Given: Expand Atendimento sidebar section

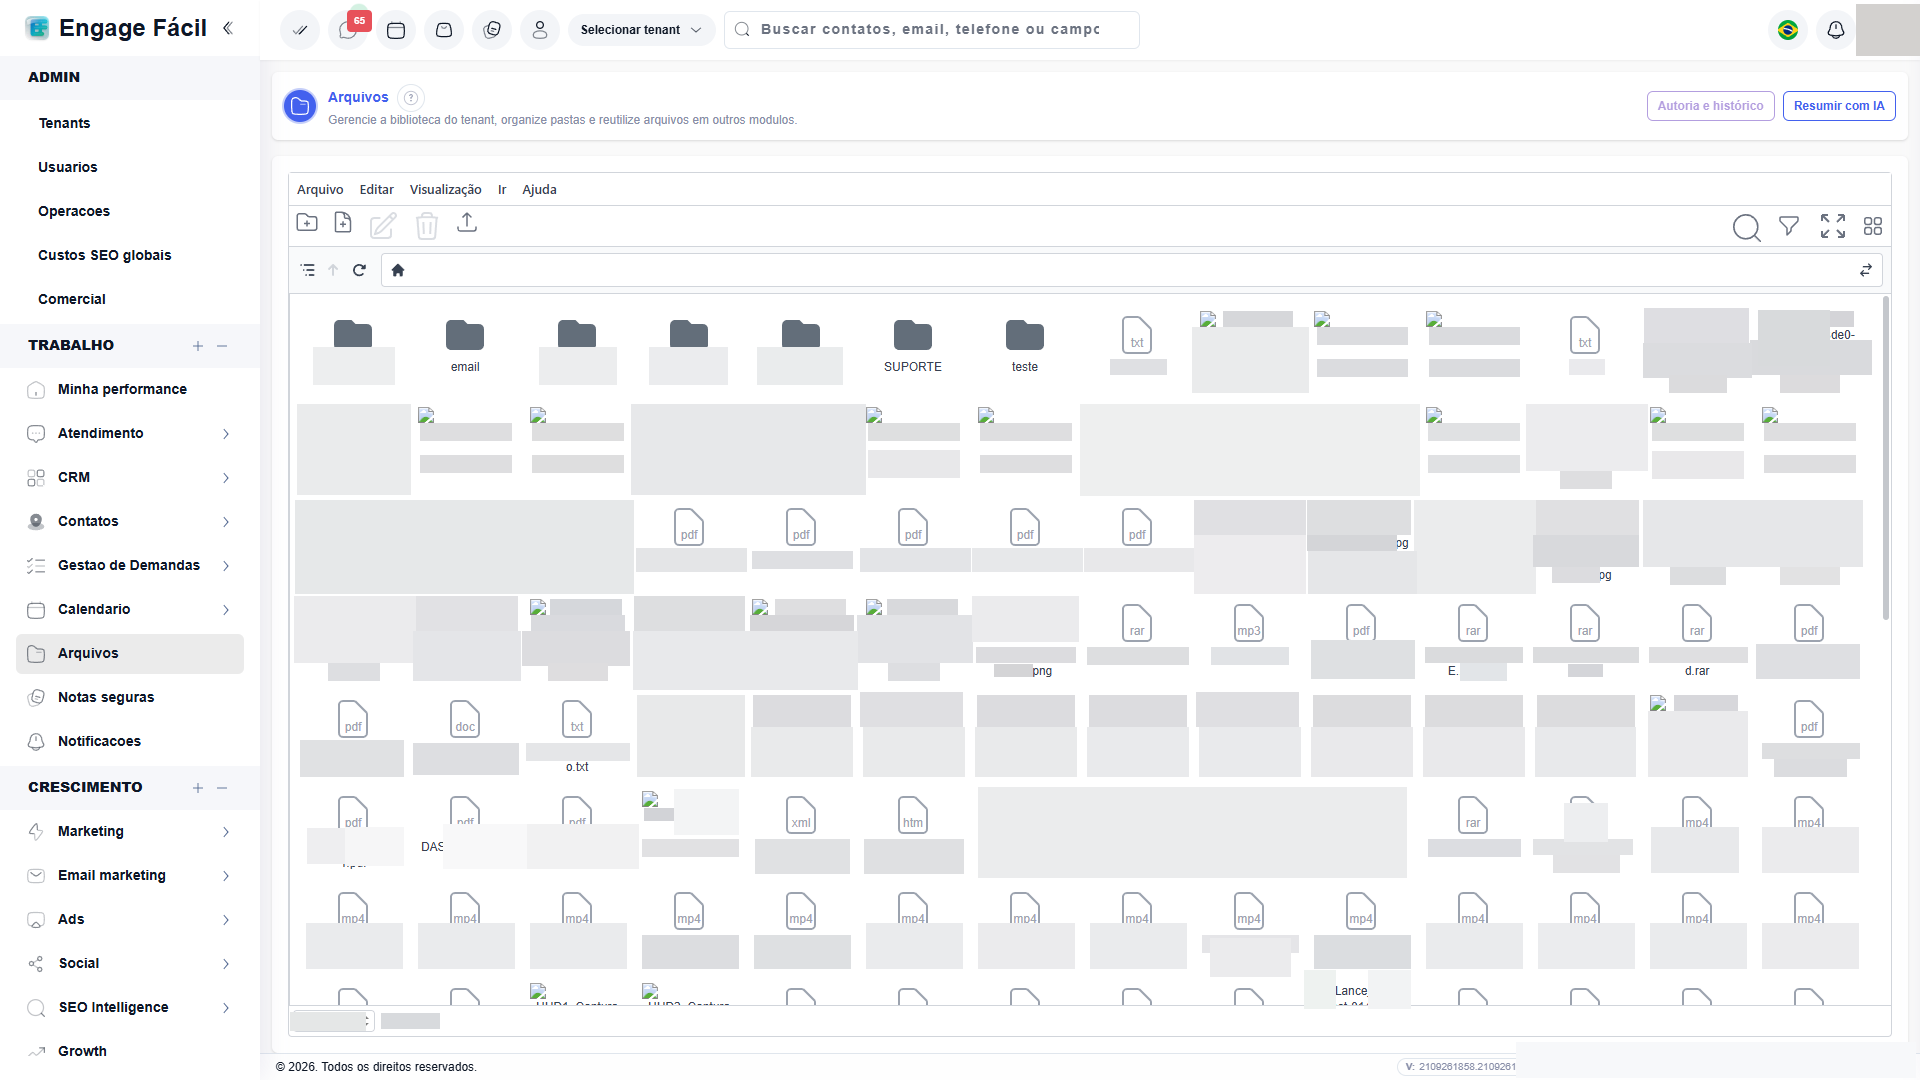Looking at the screenshot, I should click(130, 433).
